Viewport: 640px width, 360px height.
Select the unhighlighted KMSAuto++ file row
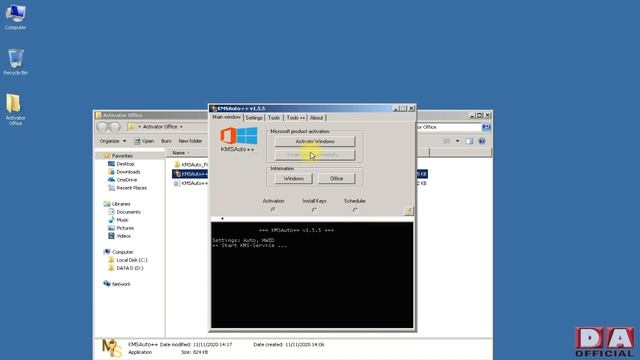191,183
